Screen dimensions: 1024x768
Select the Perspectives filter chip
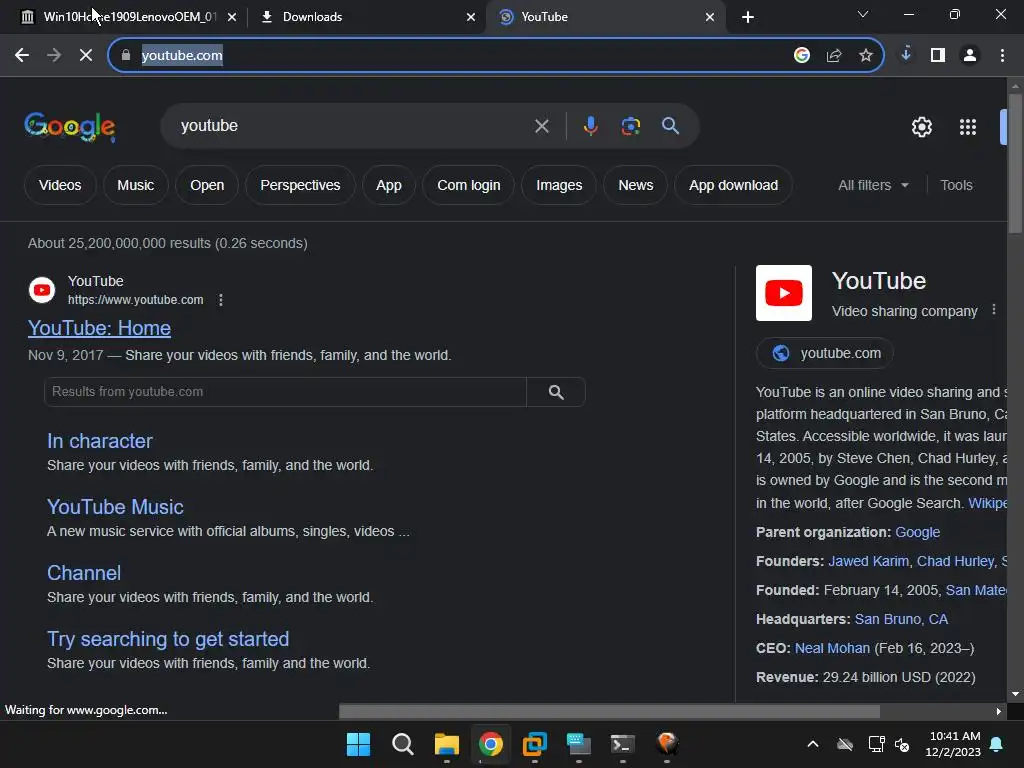[x=300, y=185]
